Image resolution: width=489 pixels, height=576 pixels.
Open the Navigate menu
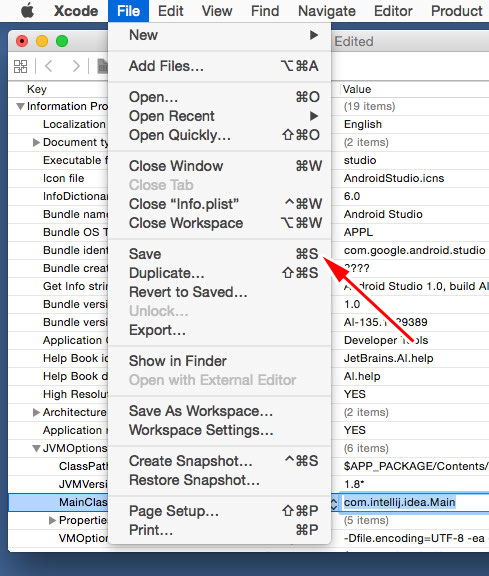coord(327,11)
